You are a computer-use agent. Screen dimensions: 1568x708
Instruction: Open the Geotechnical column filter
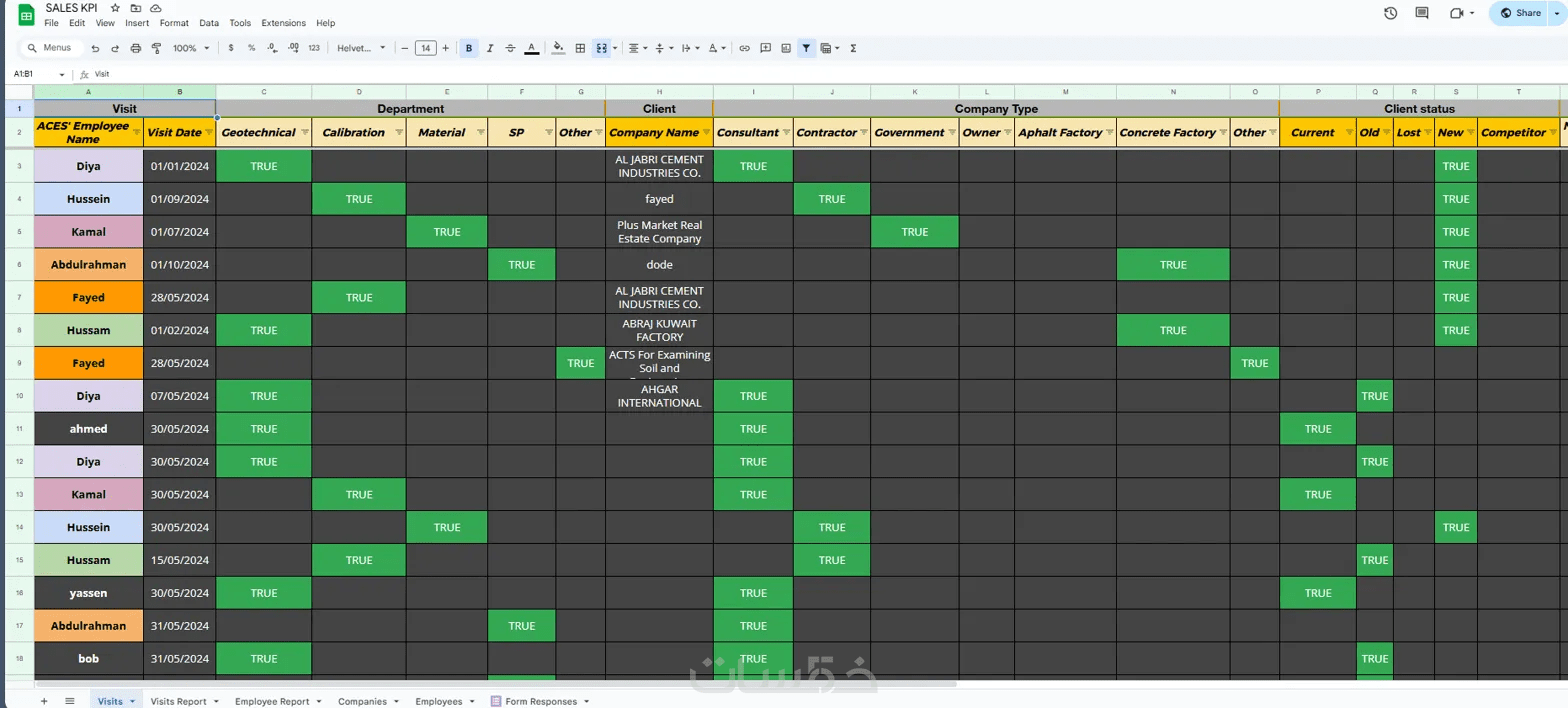(x=304, y=132)
